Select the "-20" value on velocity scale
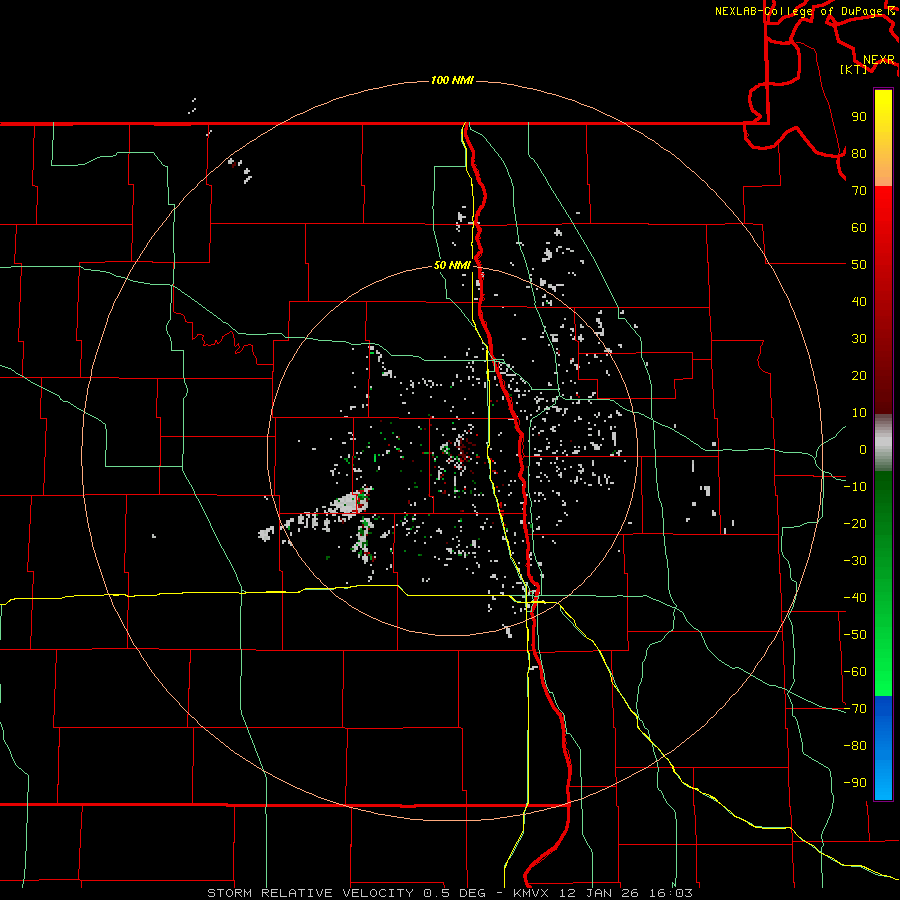Image resolution: width=900 pixels, height=900 pixels. [855, 524]
